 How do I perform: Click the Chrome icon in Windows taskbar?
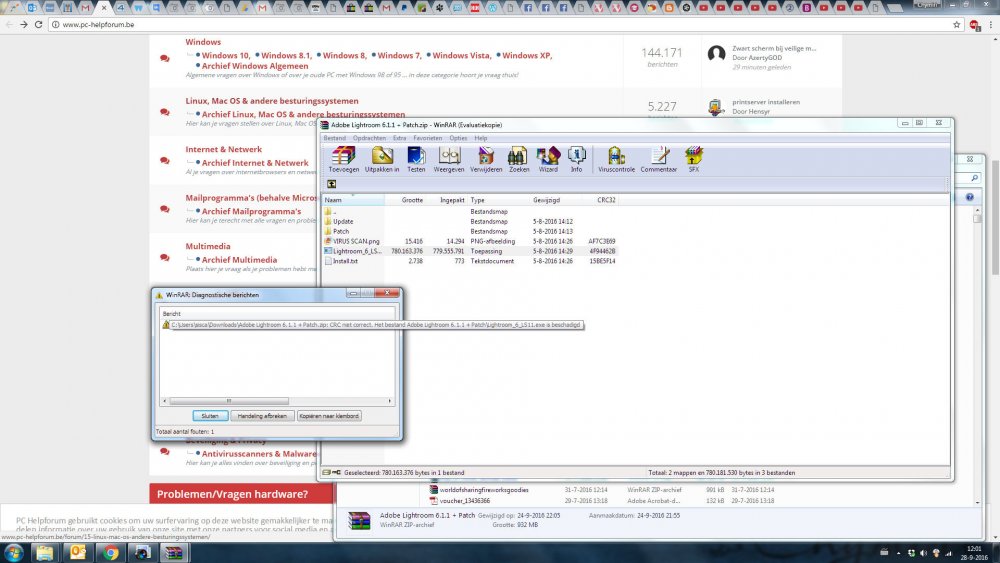point(110,552)
